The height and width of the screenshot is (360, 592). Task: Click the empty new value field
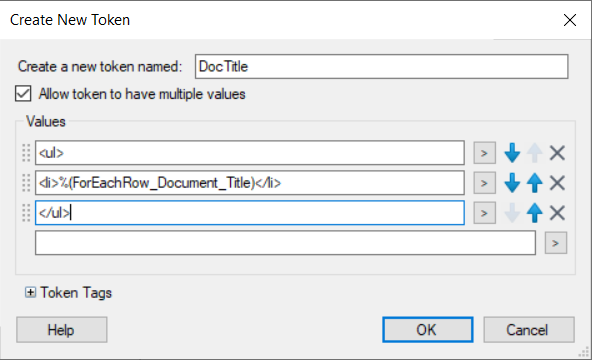285,243
